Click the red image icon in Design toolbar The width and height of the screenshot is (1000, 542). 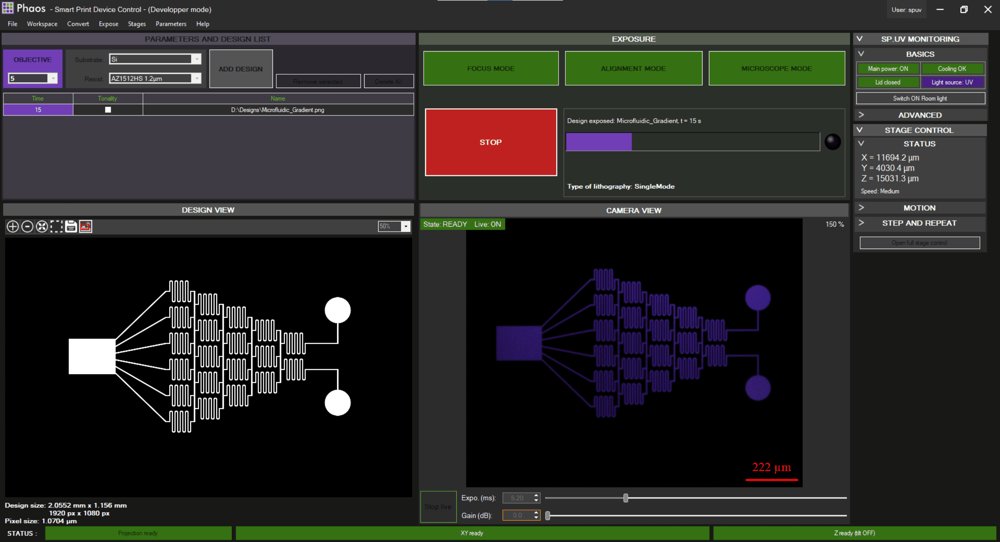click(85, 226)
